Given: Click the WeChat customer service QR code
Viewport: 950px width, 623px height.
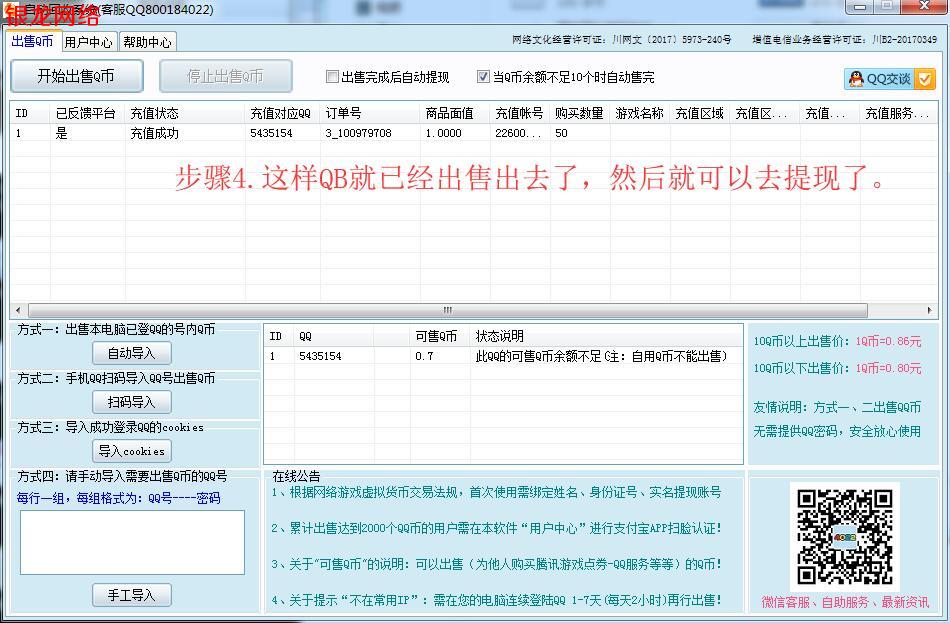Looking at the screenshot, I should coord(844,536).
